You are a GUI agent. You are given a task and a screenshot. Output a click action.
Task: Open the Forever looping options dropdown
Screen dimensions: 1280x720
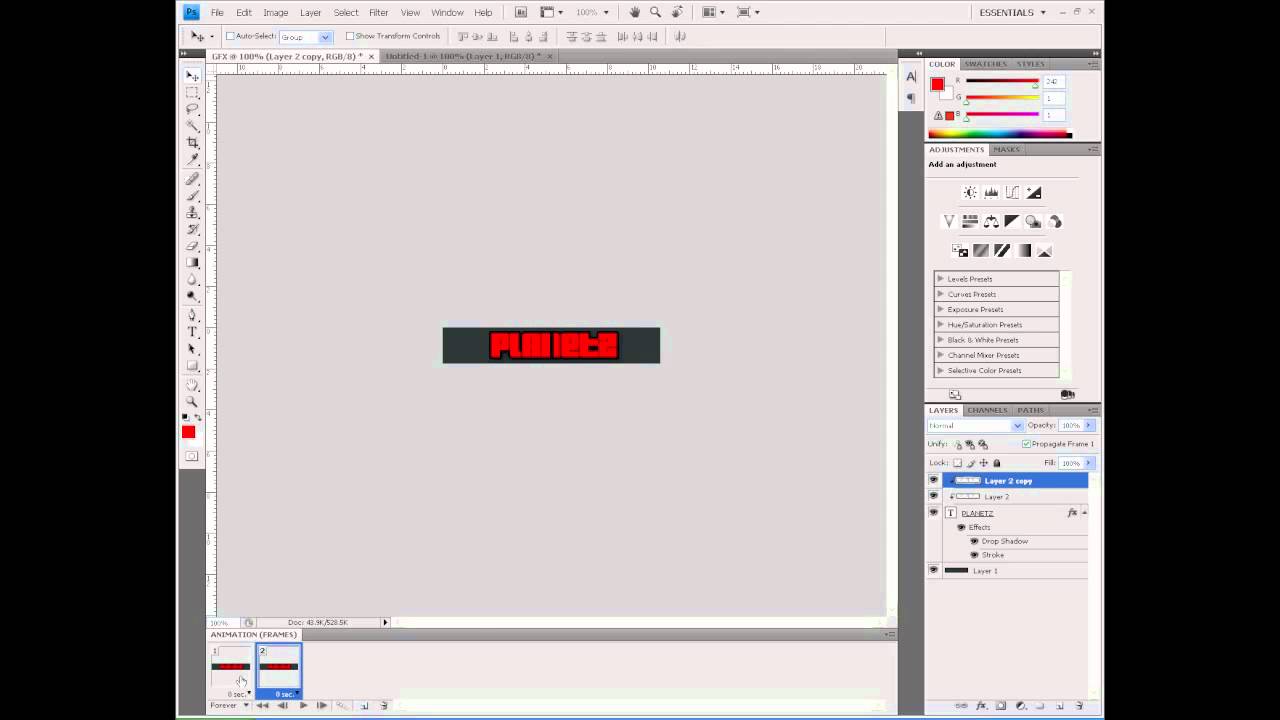(x=229, y=706)
